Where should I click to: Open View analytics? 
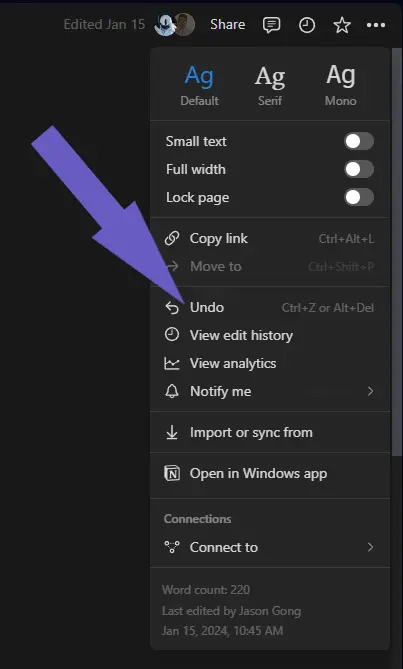click(270, 363)
